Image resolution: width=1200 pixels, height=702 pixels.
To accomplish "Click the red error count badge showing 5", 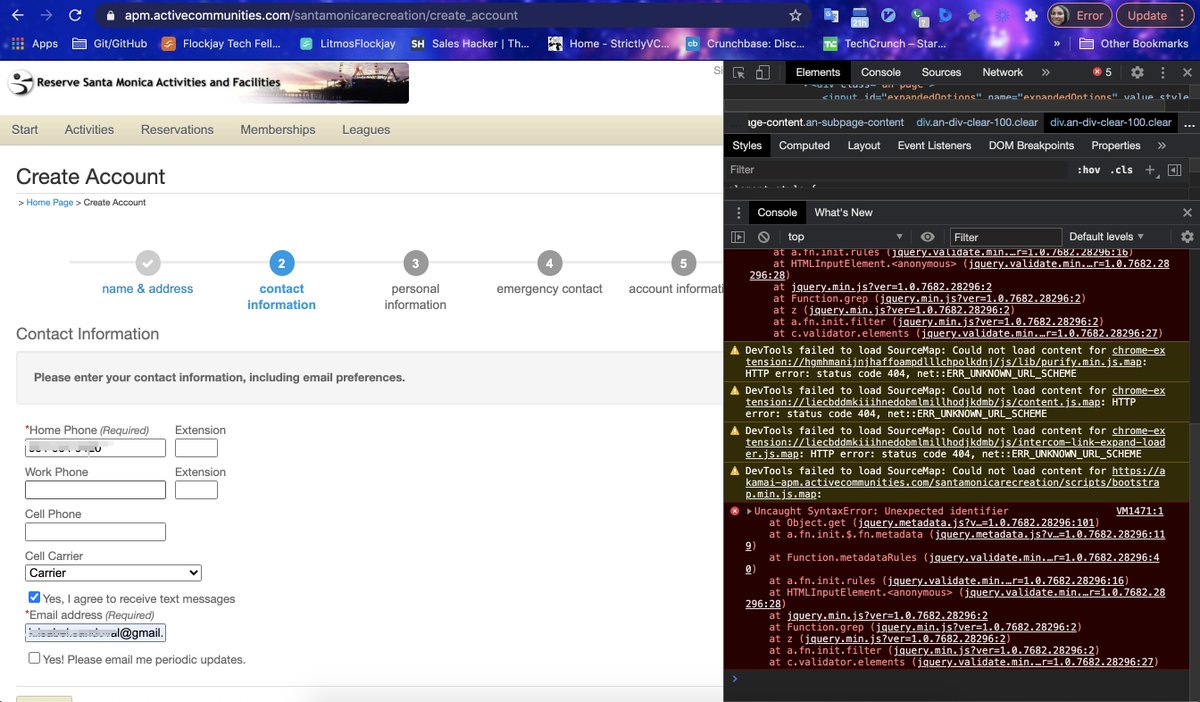I will (1102, 72).
